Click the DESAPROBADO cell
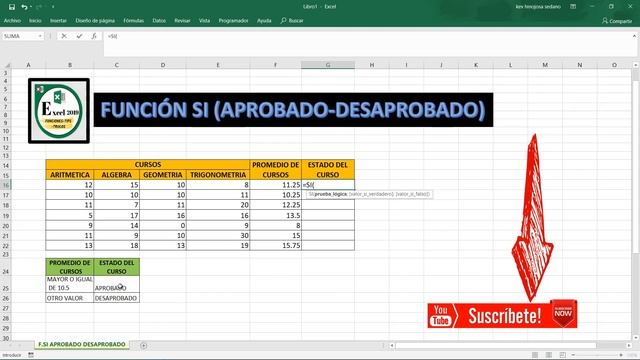The width and height of the screenshot is (640, 360). pyautogui.click(x=116, y=298)
